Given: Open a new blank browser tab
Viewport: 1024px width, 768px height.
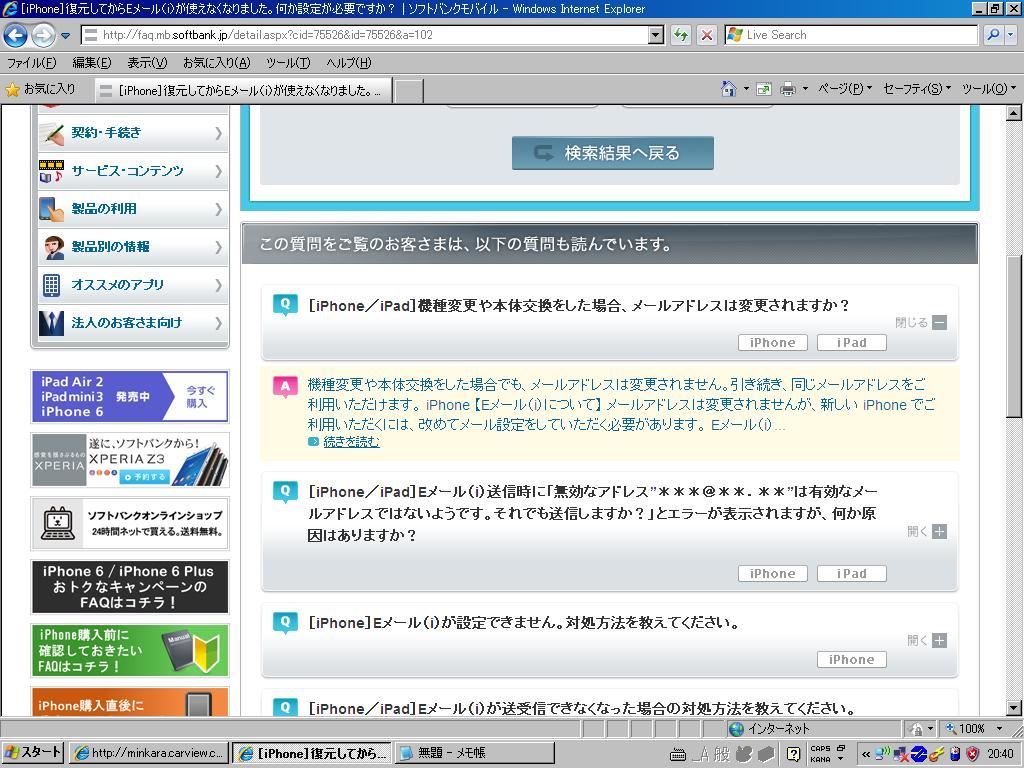Looking at the screenshot, I should [409, 91].
